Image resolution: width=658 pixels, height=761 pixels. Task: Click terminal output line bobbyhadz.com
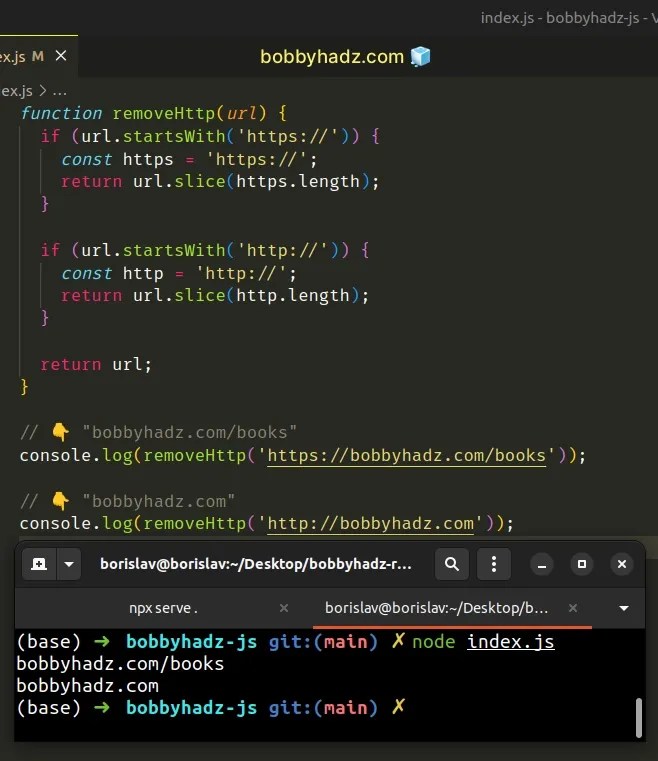pyautogui.click(x=88, y=686)
